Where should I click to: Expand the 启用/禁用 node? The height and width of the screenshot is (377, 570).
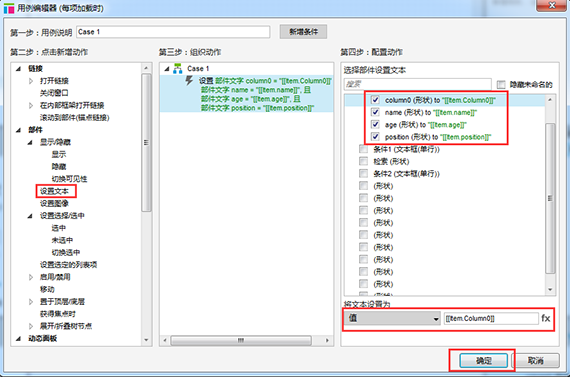click(31, 277)
